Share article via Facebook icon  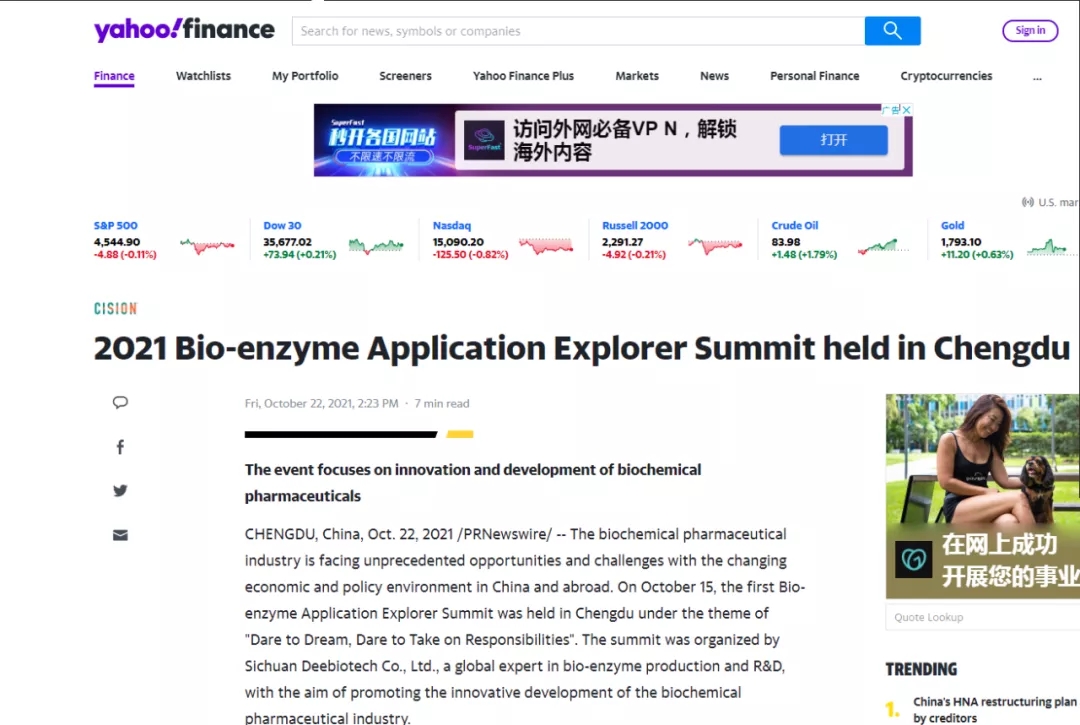tap(120, 447)
